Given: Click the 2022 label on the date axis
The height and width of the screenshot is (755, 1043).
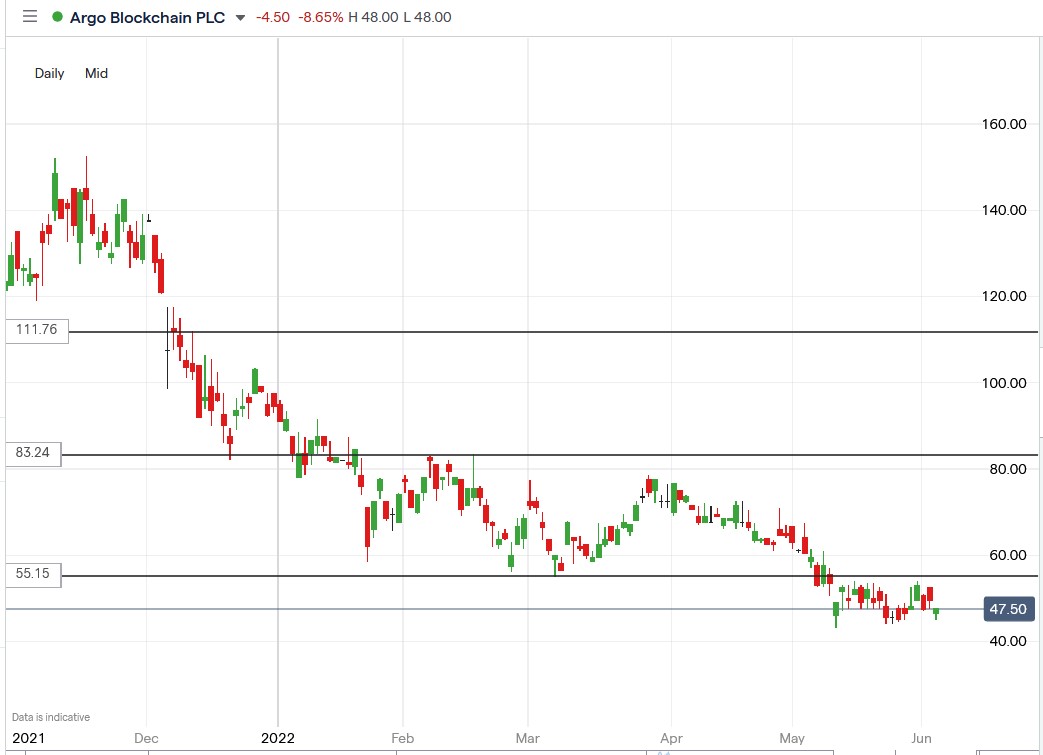Looking at the screenshot, I should (x=277, y=738).
